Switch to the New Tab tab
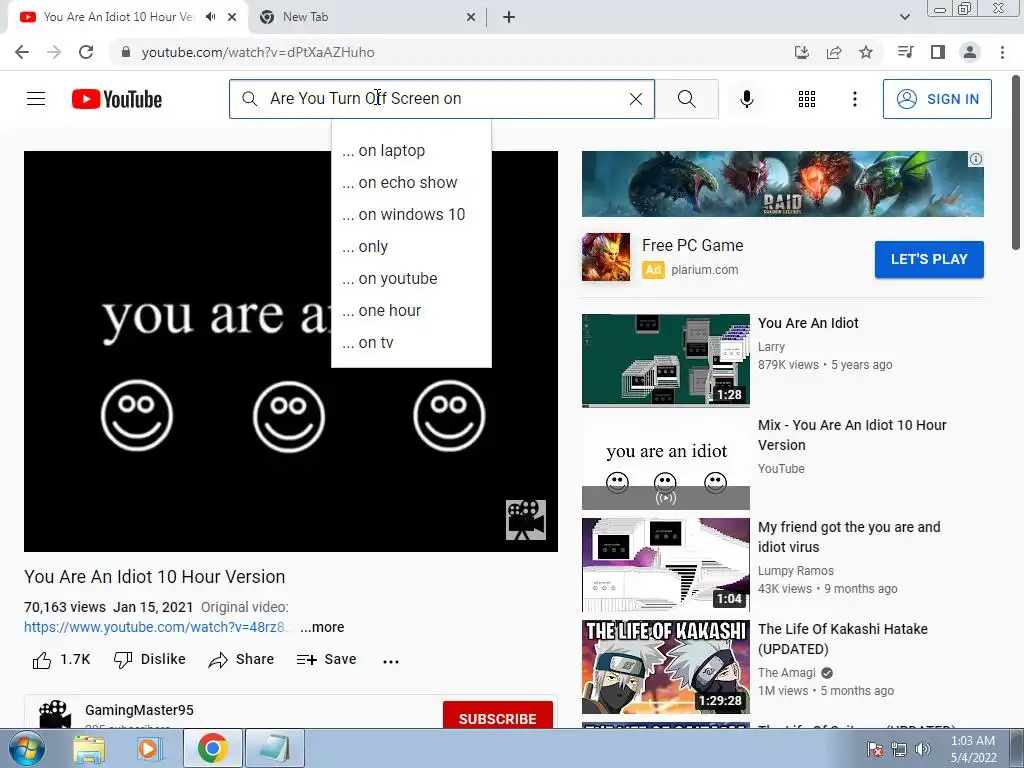The width and height of the screenshot is (1024, 768). click(366, 17)
